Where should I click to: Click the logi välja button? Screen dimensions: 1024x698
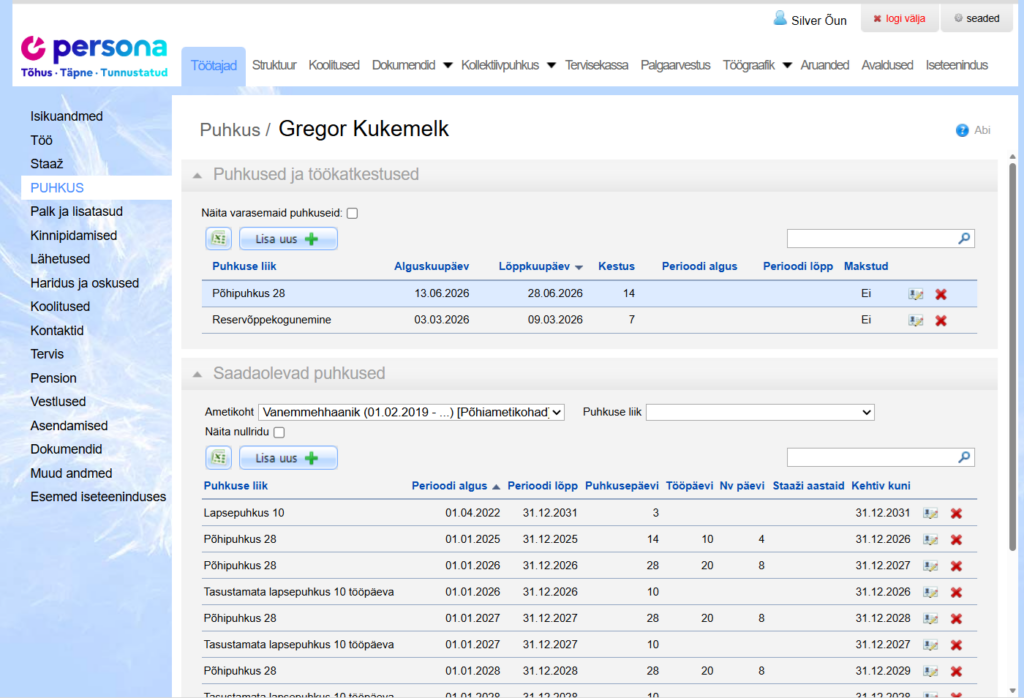(898, 18)
